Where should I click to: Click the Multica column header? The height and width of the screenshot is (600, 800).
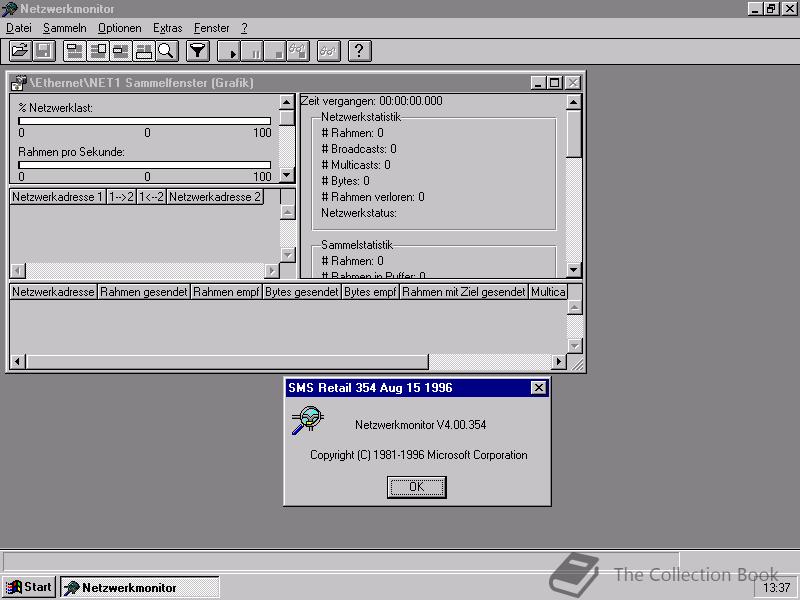pos(548,292)
